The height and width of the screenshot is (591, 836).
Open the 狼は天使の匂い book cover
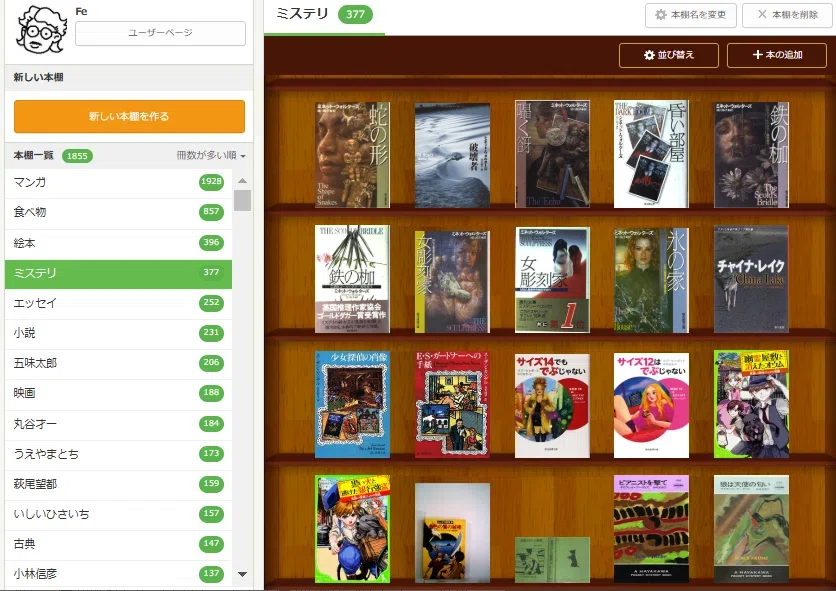(x=751, y=529)
